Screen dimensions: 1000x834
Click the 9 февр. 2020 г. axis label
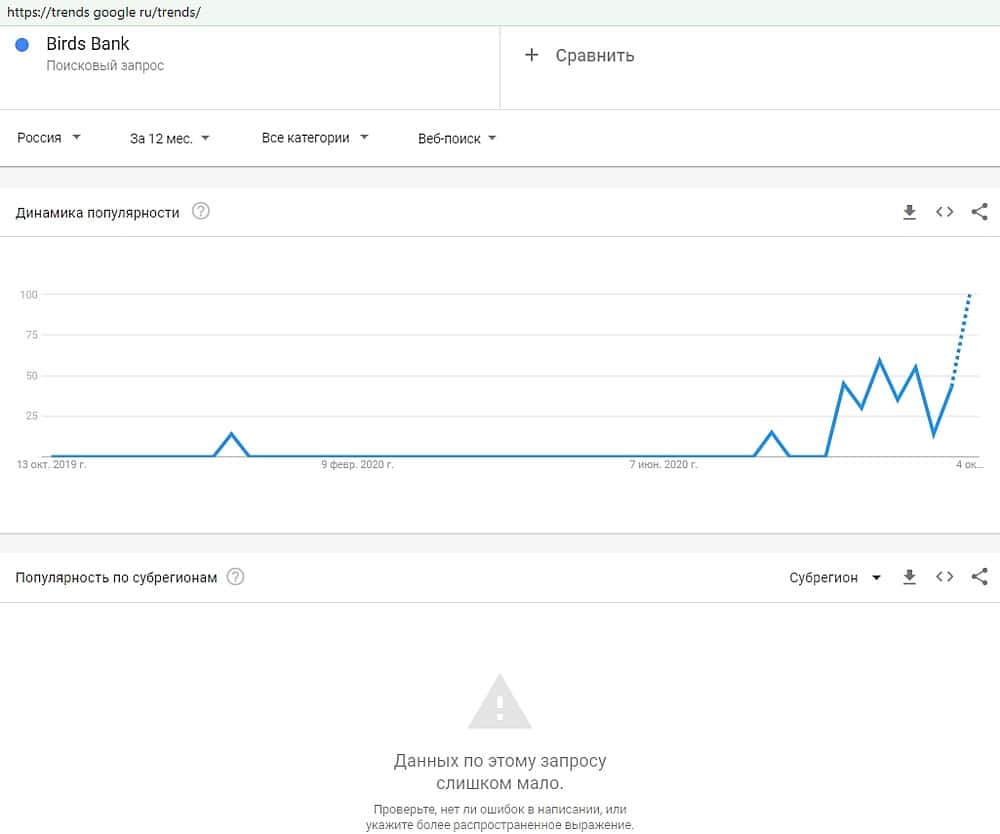coord(357,464)
